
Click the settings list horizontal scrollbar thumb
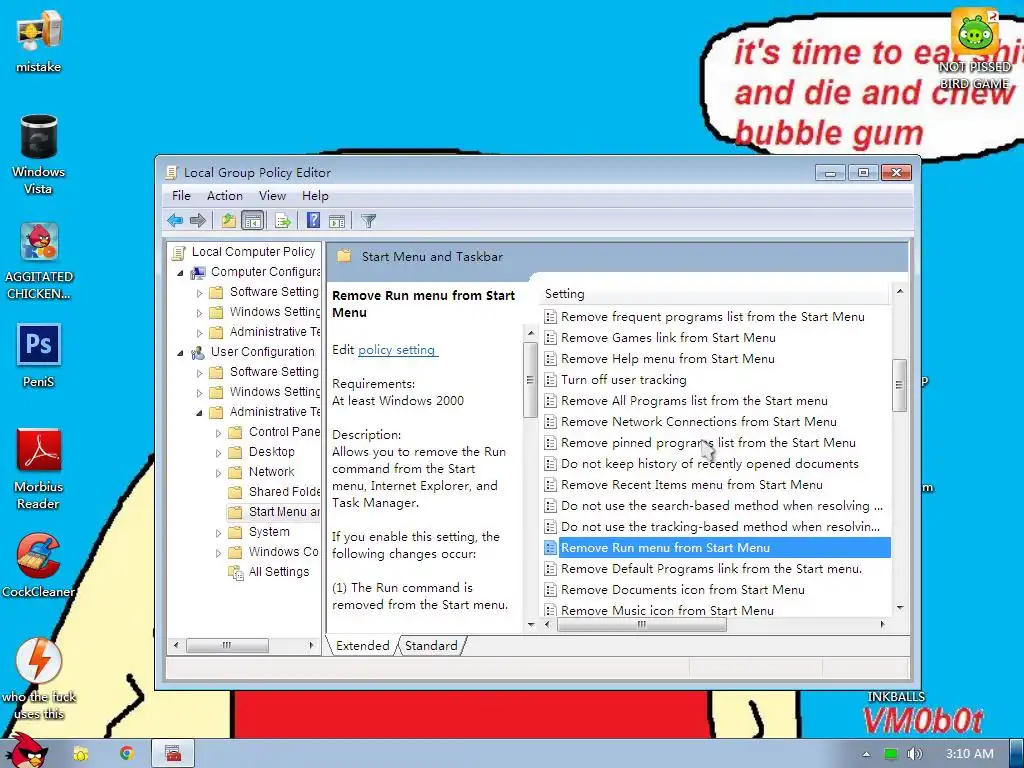(x=642, y=624)
